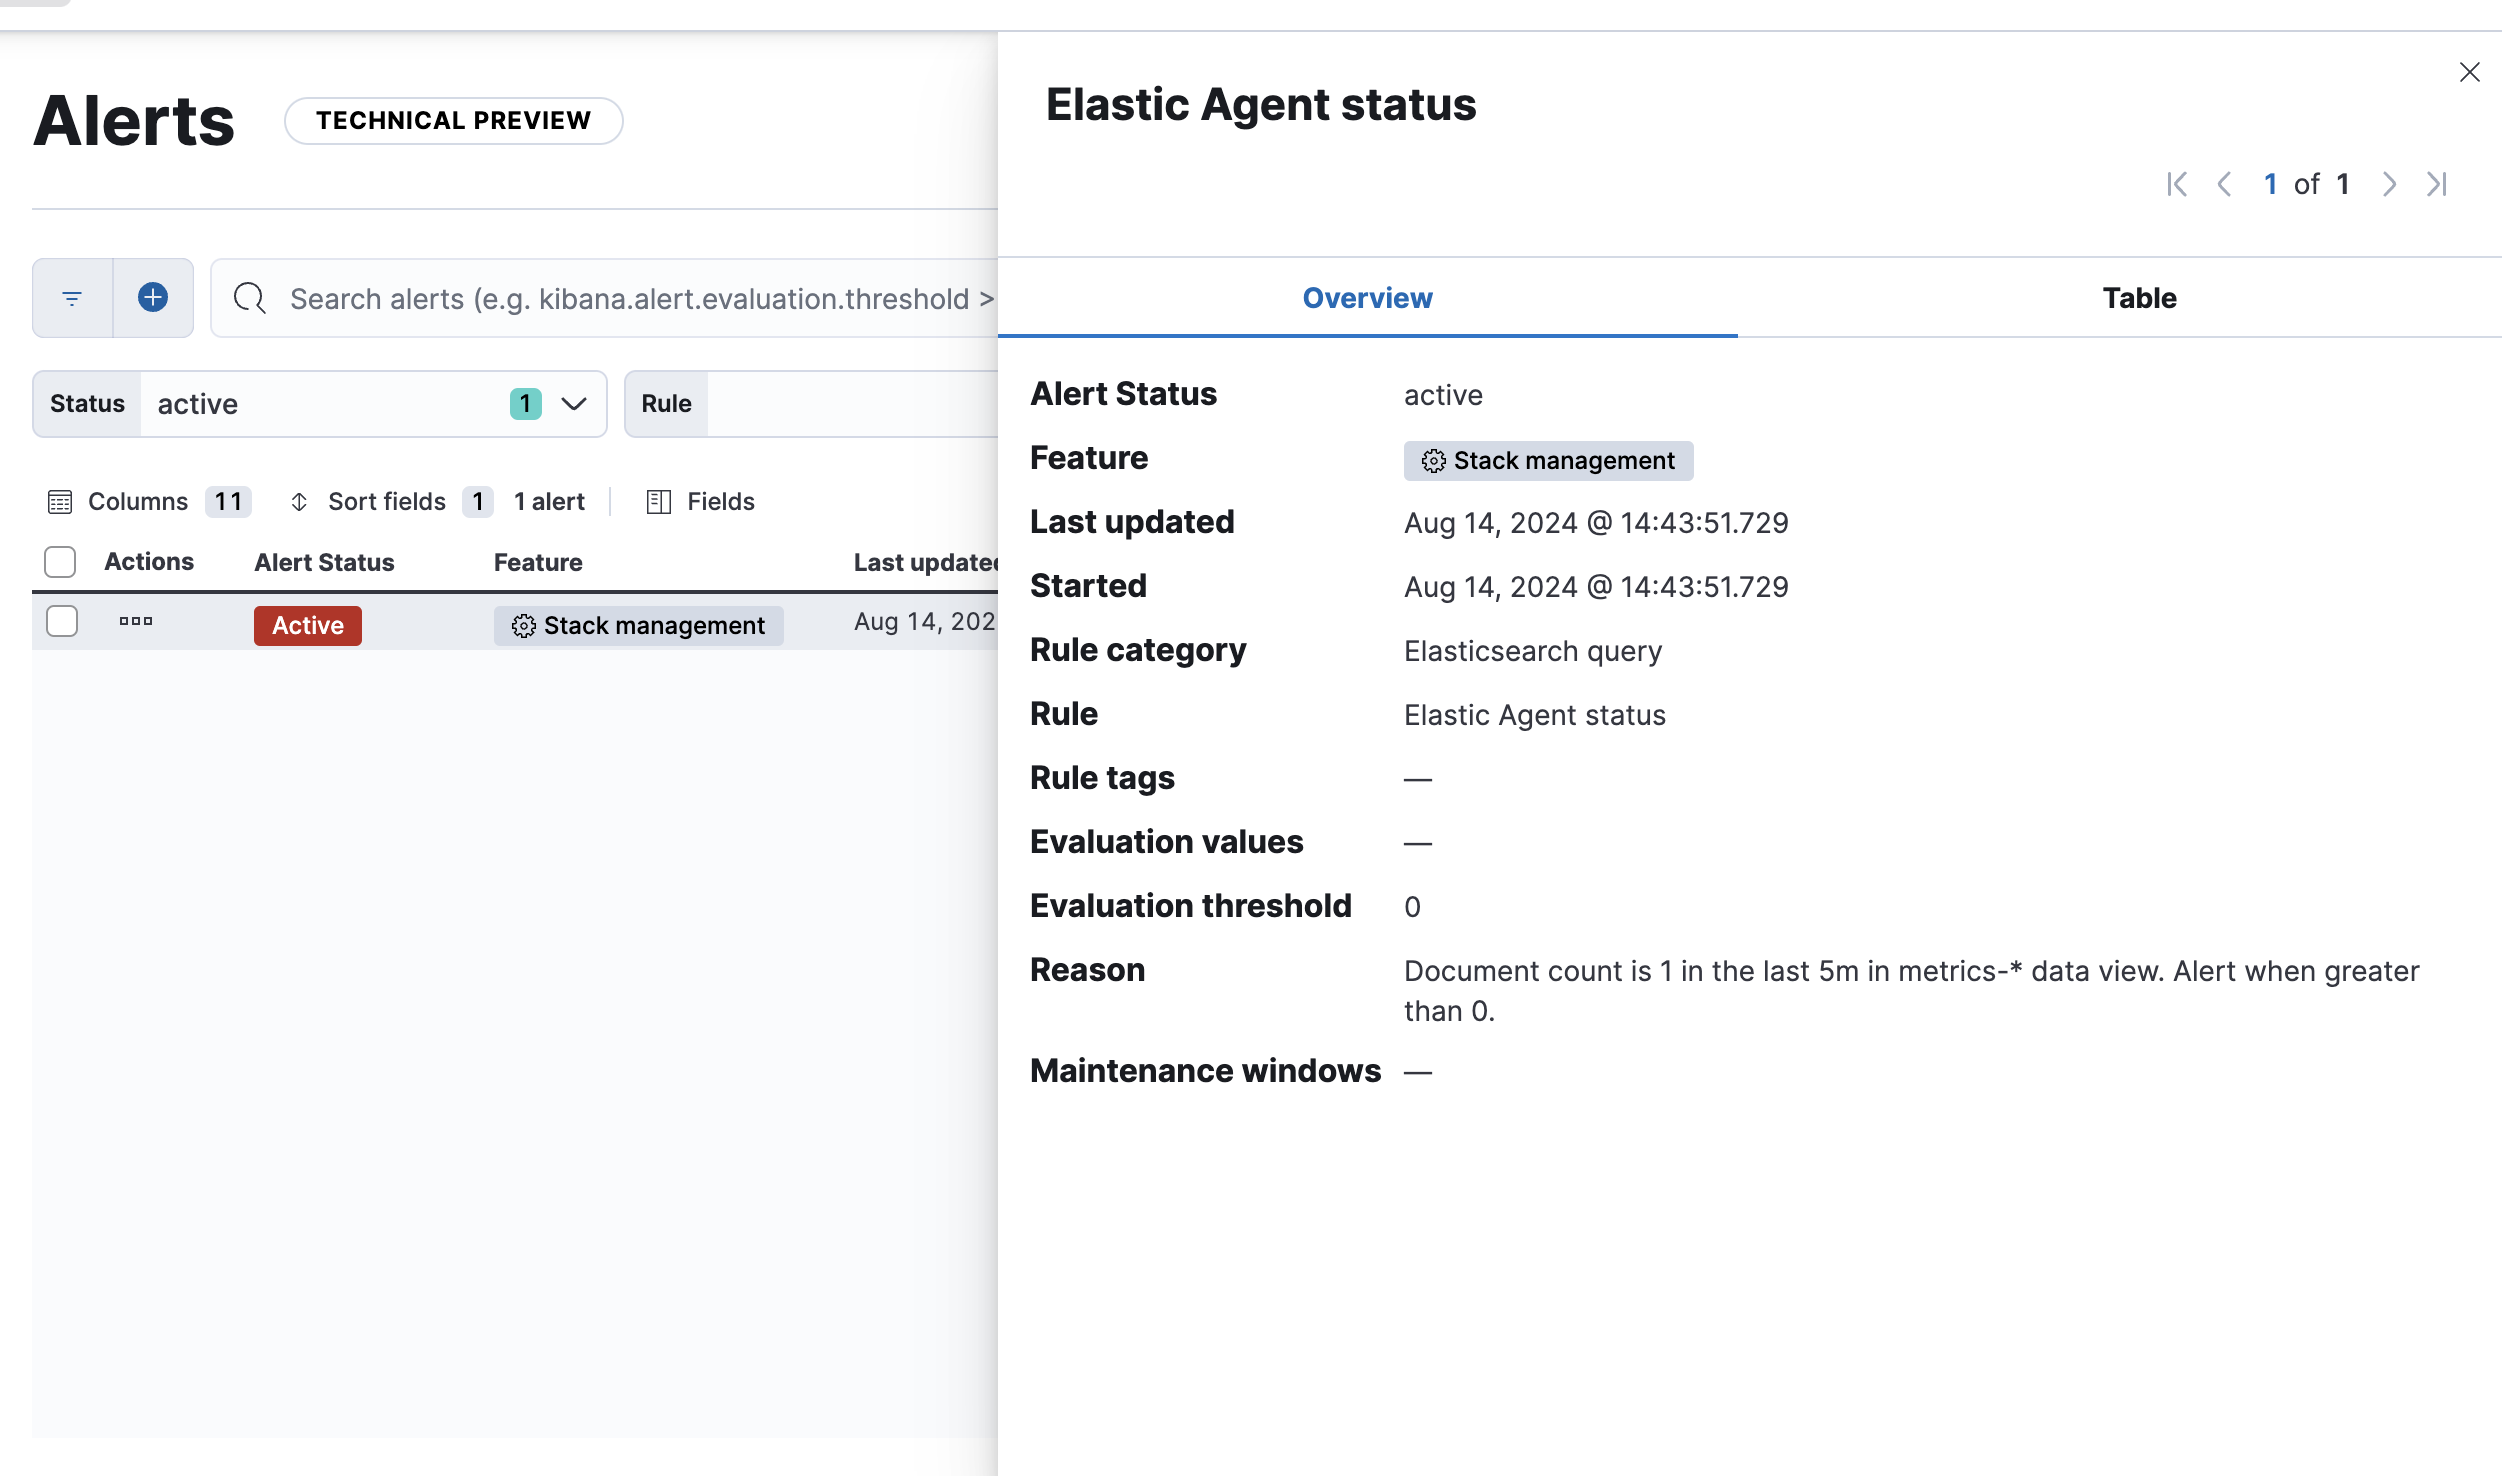The width and height of the screenshot is (2502, 1476).
Task: Go to next alert arrow
Action: pyautogui.click(x=2389, y=184)
